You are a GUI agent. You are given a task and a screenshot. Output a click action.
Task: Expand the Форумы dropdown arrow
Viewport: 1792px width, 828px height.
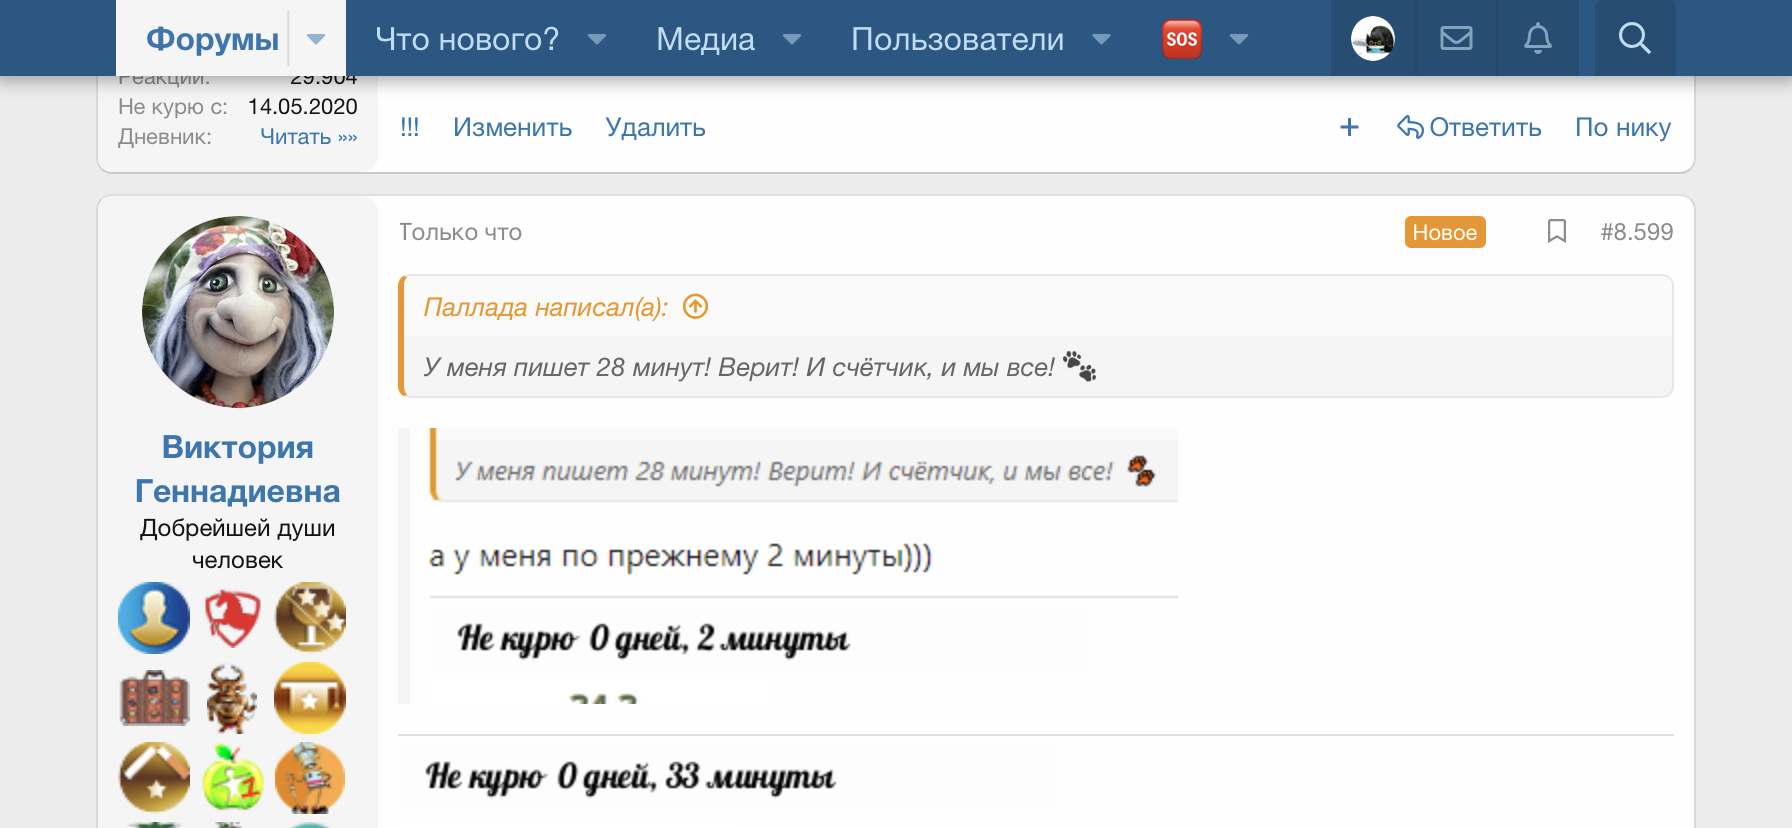(x=316, y=39)
